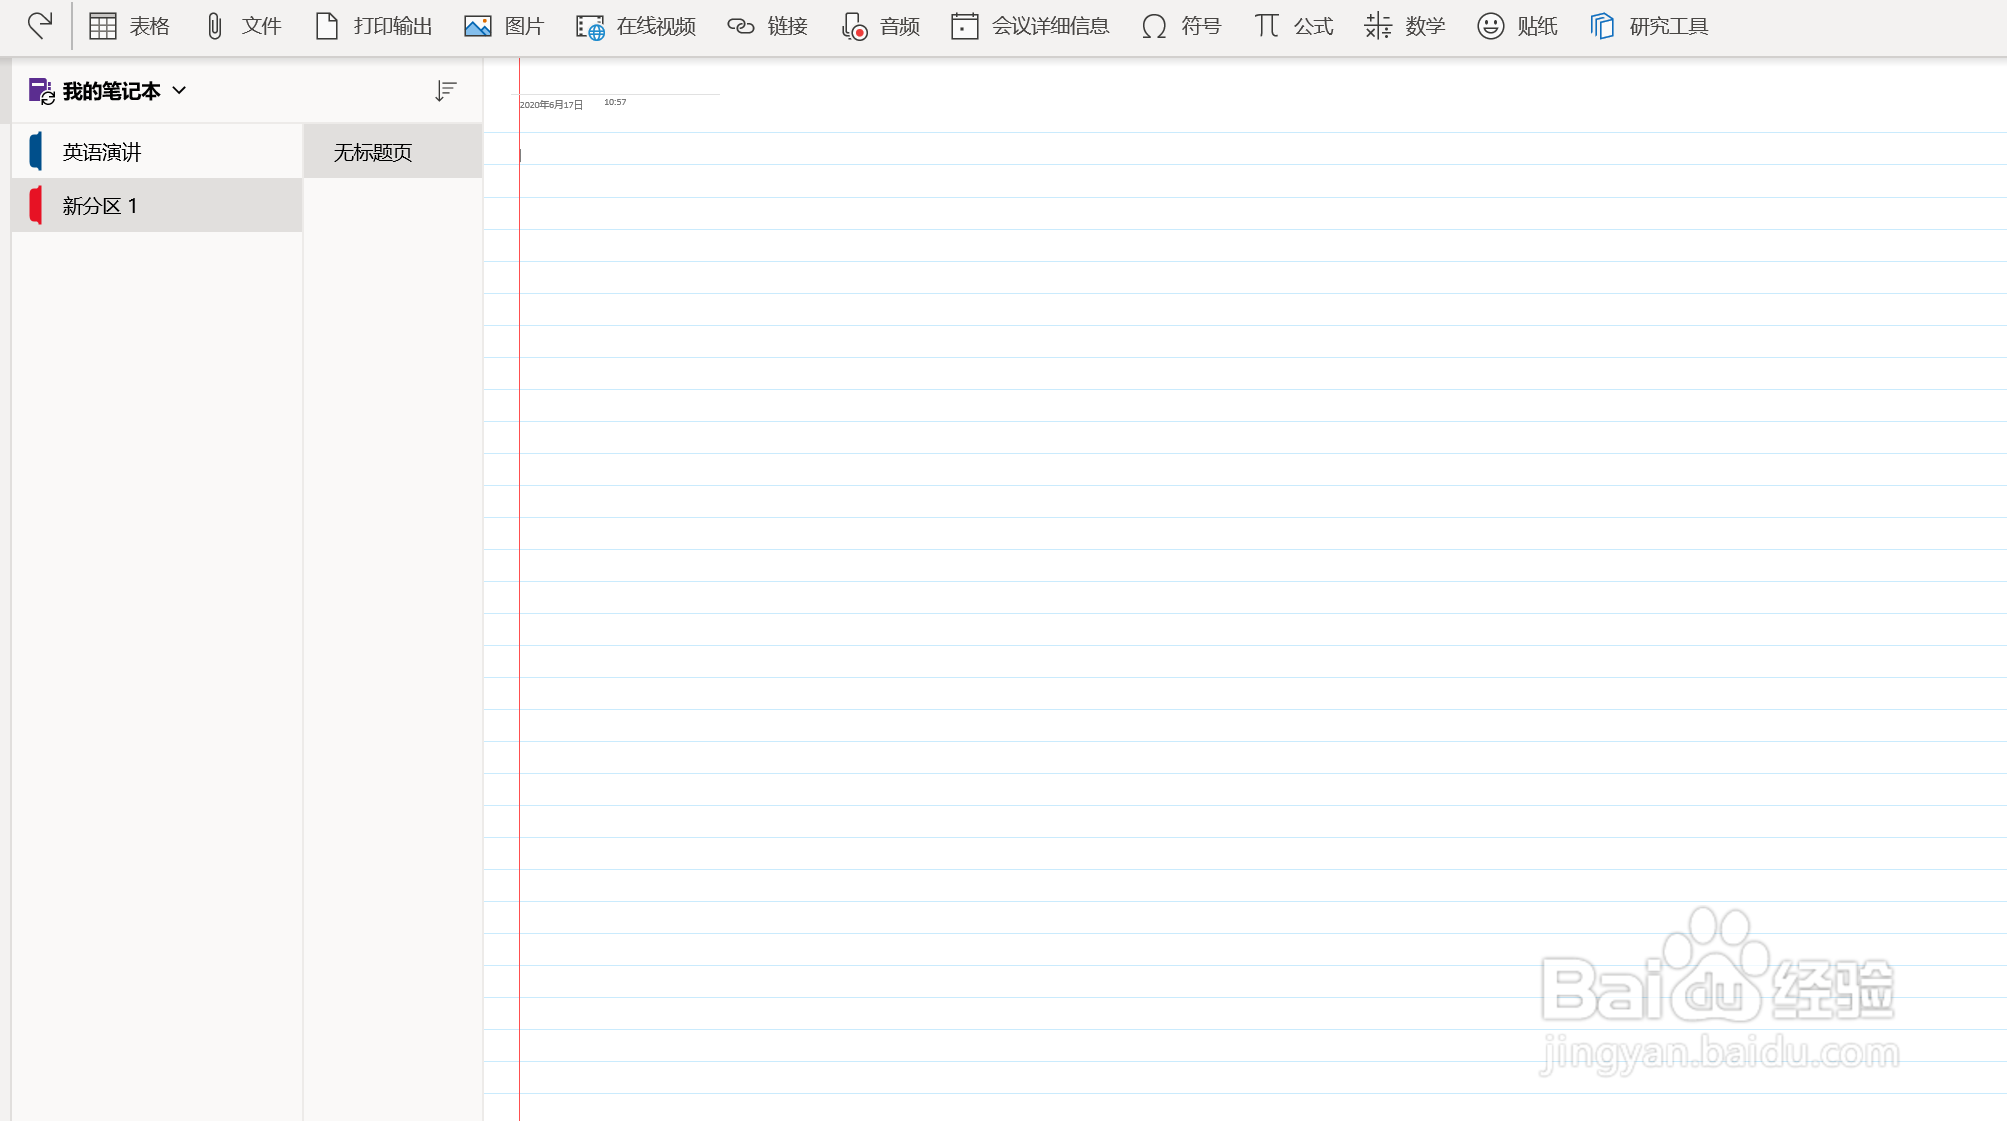Click the page sort order icon
Image resolution: width=2007 pixels, height=1121 pixels.
click(x=446, y=91)
